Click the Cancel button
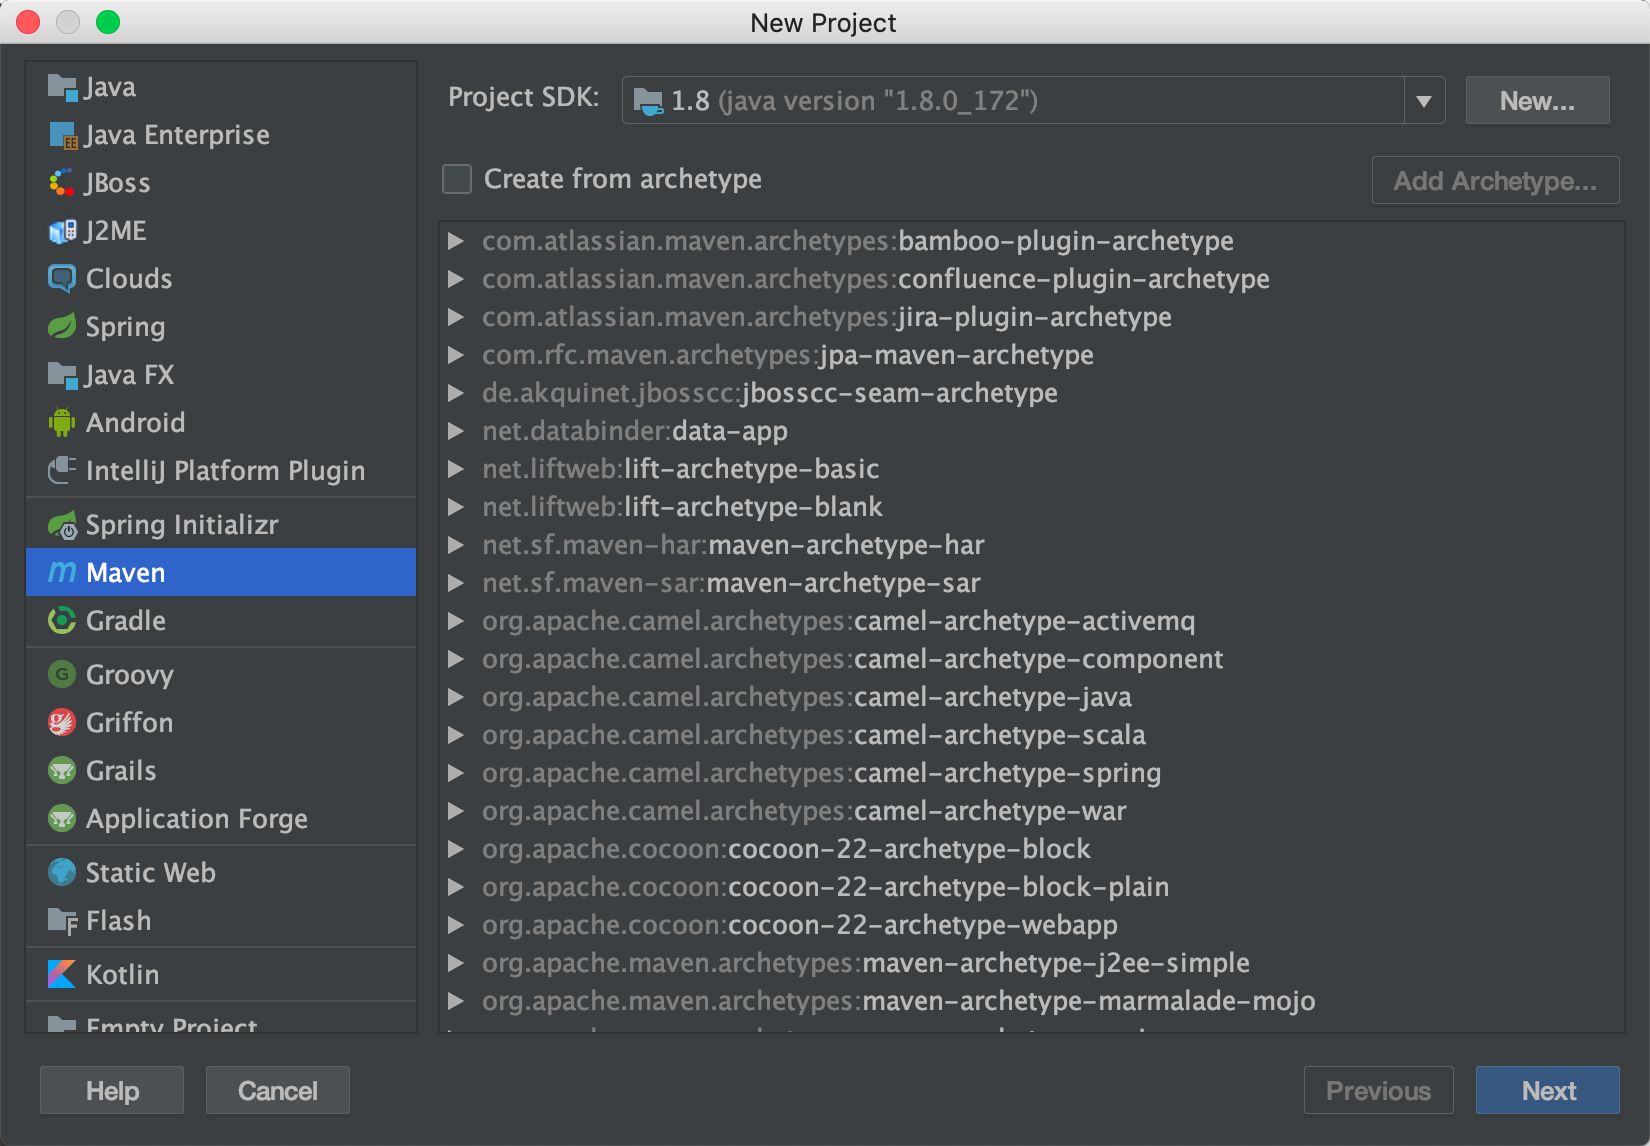This screenshot has height=1146, width=1650. (278, 1090)
